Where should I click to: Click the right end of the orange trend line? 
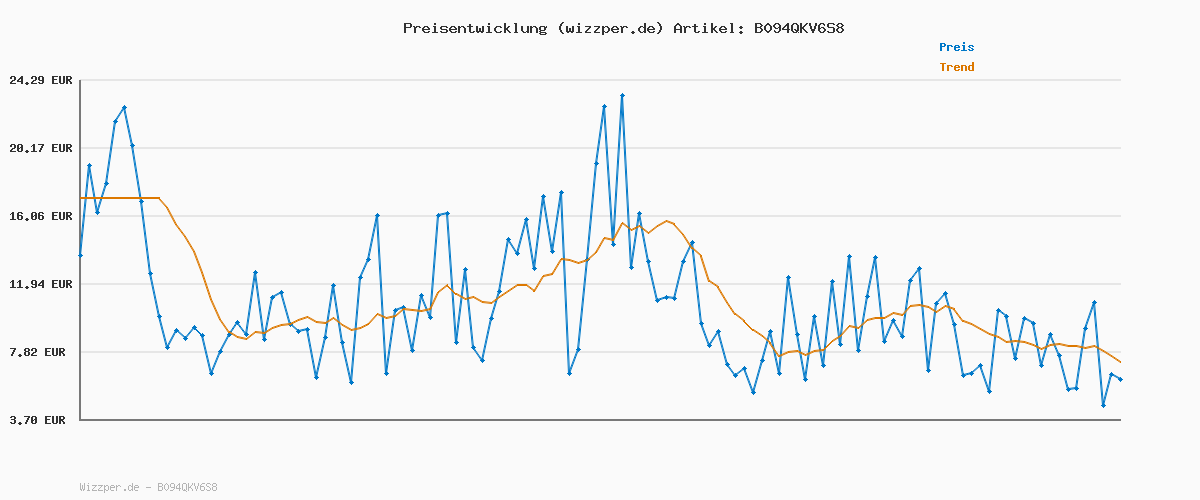pos(1120,362)
